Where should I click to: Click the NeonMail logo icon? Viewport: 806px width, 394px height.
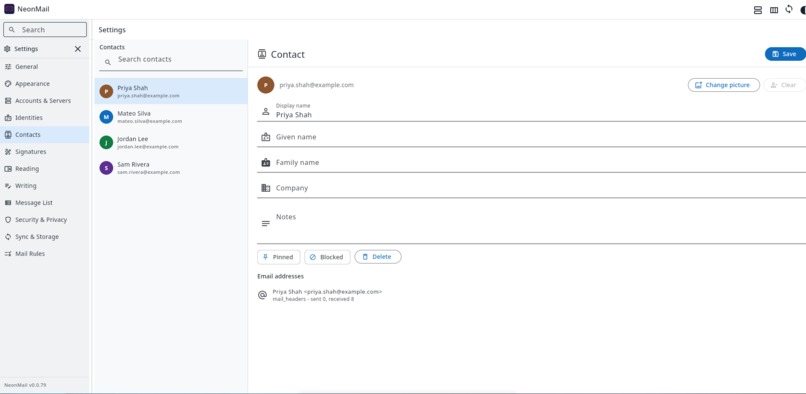click(9, 9)
